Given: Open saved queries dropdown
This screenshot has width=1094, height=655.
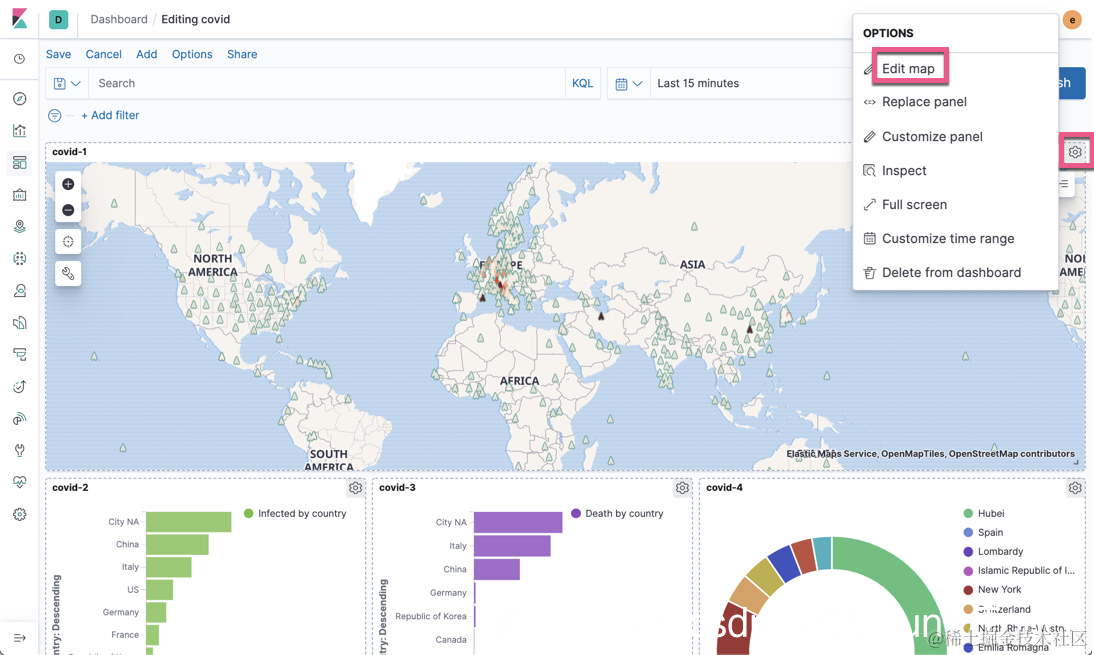Looking at the screenshot, I should (x=67, y=83).
